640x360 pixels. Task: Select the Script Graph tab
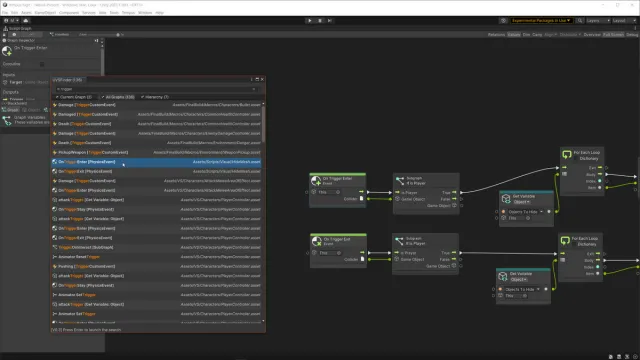pos(18,29)
